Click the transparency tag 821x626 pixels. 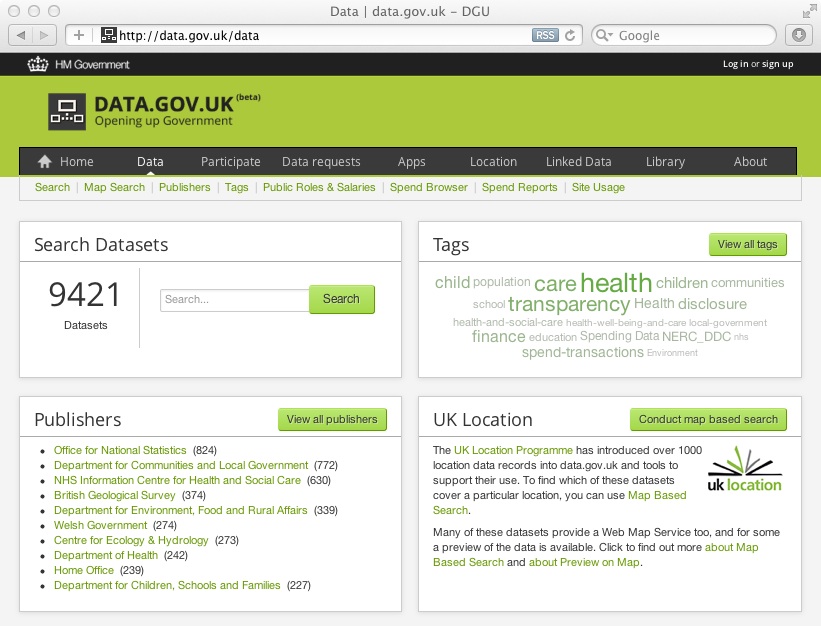[569, 304]
